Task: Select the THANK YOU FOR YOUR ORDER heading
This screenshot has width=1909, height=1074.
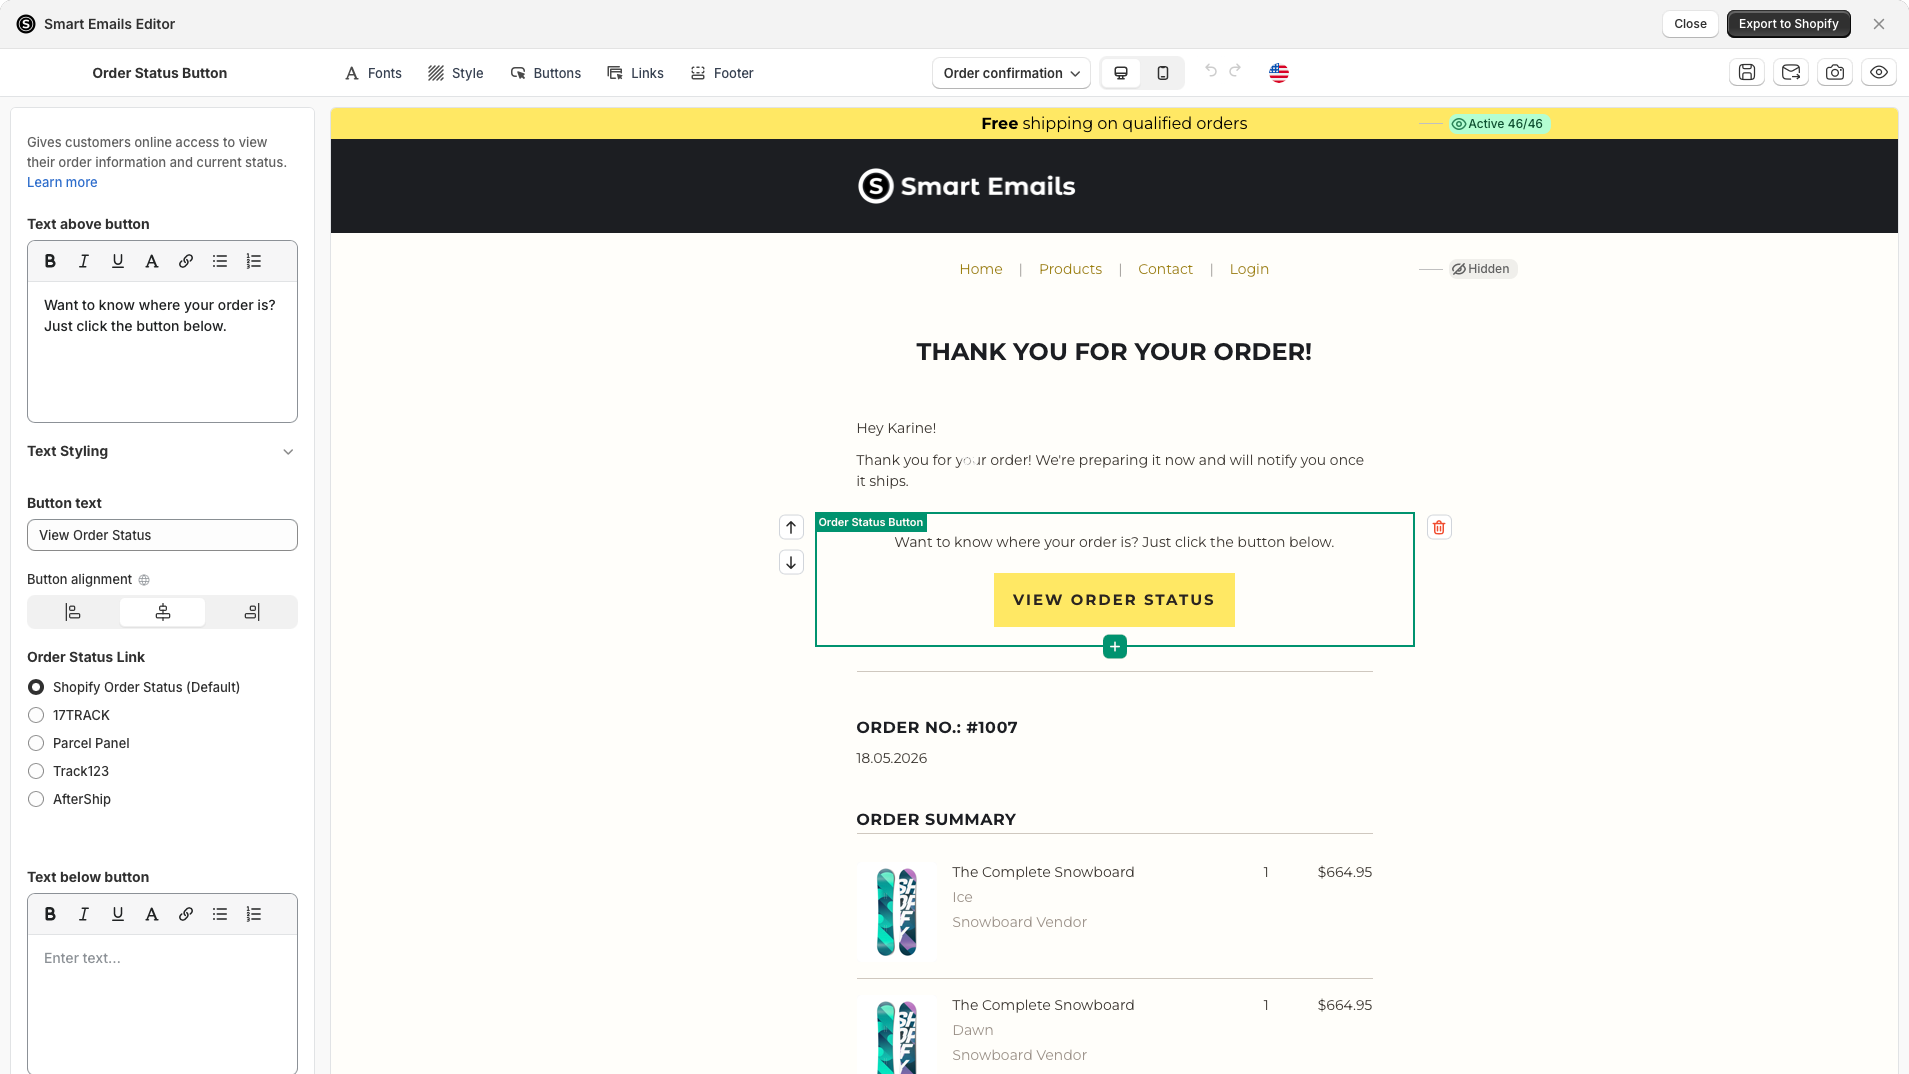Action: (1114, 352)
